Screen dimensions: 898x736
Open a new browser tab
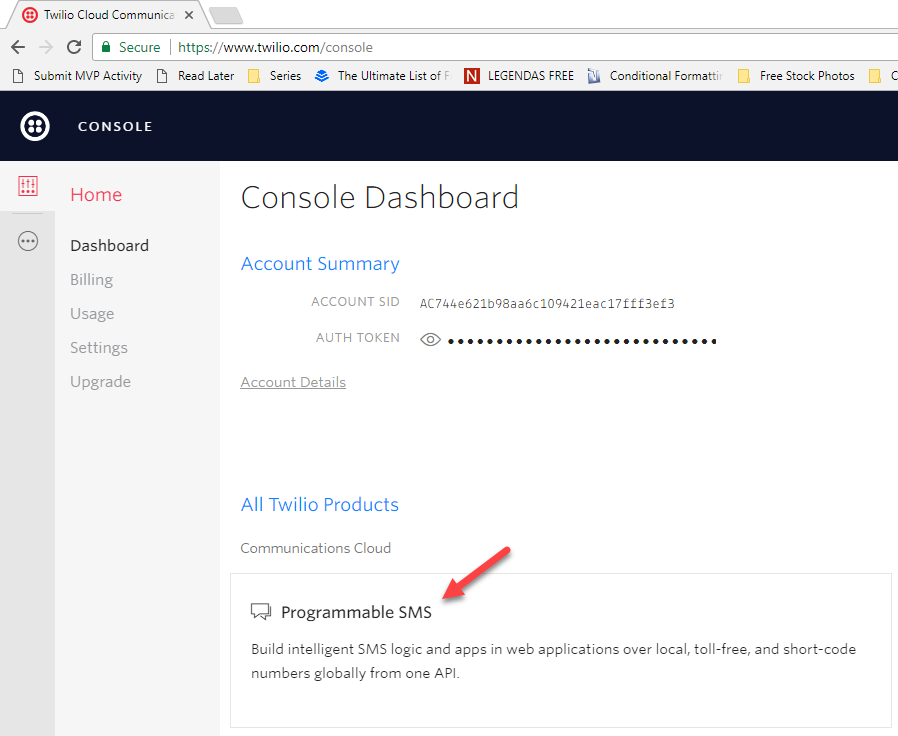pos(227,15)
